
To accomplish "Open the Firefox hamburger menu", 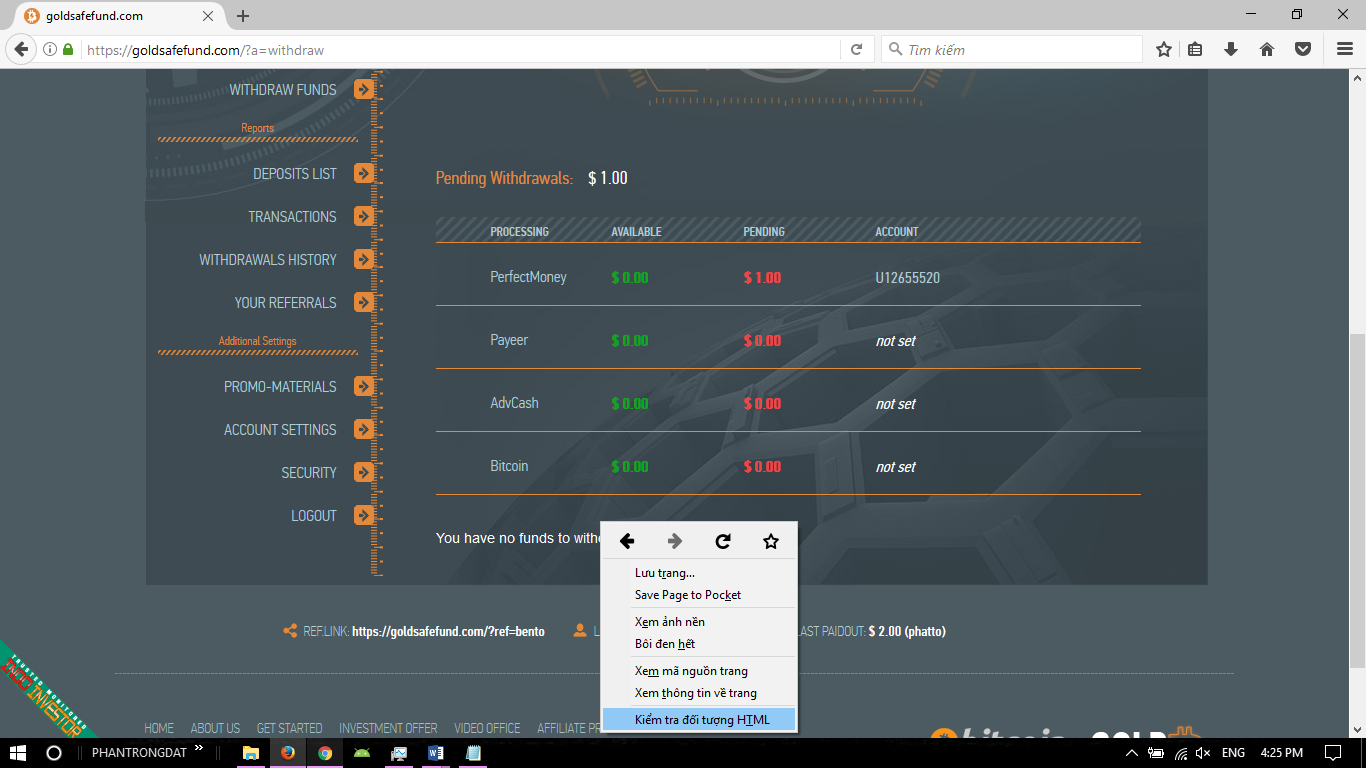I will (x=1345, y=49).
